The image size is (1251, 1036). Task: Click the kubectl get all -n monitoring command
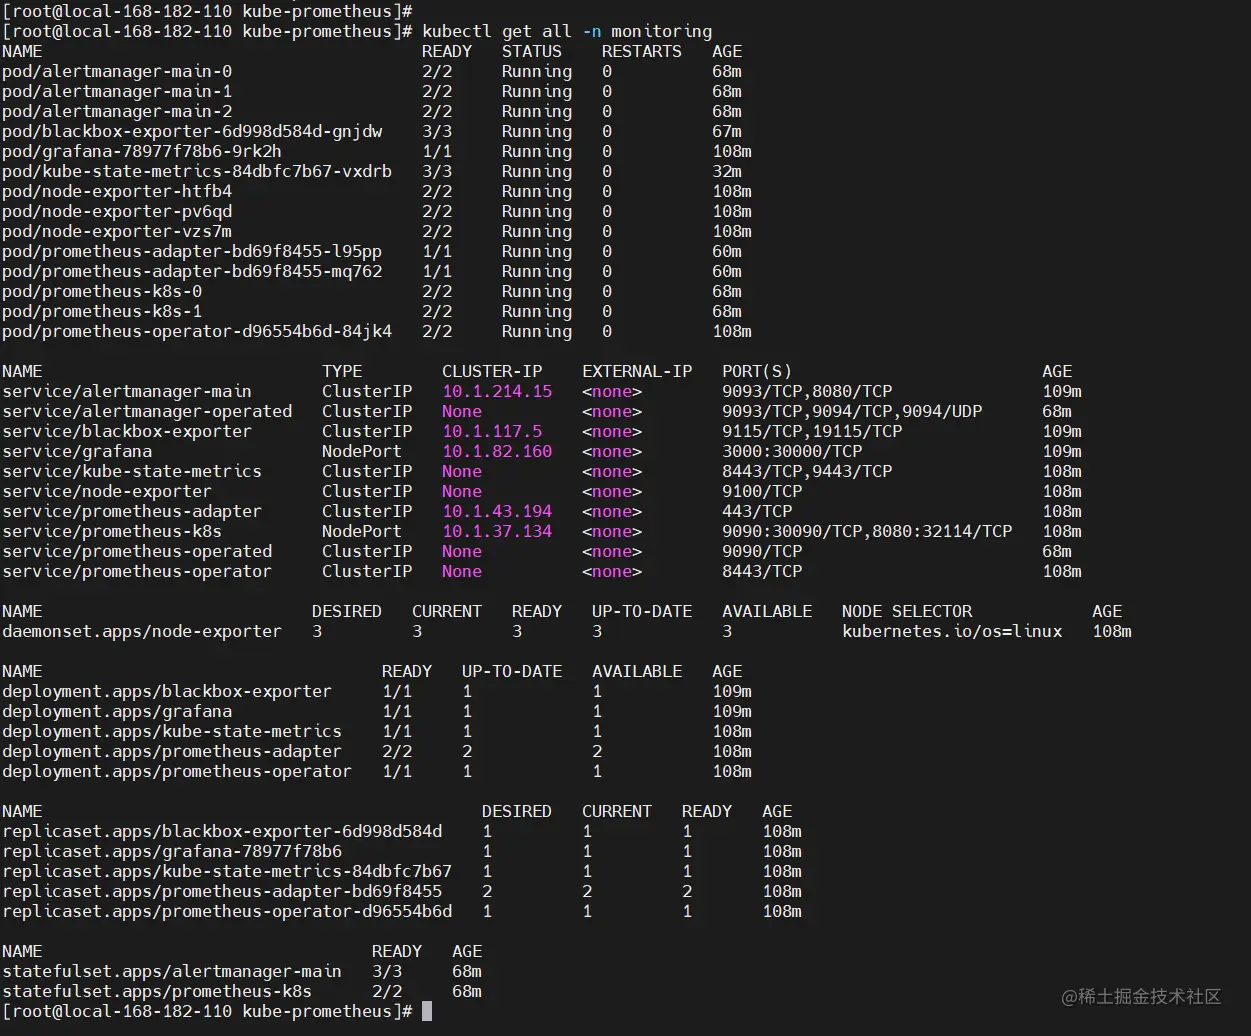coord(567,32)
